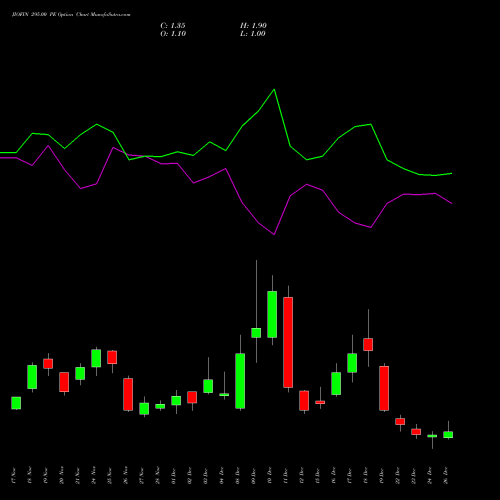
Task: Select the '28 Nov' date label
Action: click(x=158, y=476)
